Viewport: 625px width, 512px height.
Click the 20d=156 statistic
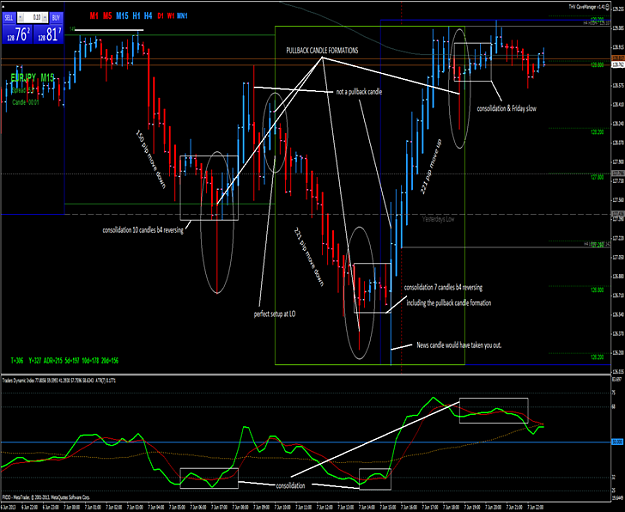point(110,361)
